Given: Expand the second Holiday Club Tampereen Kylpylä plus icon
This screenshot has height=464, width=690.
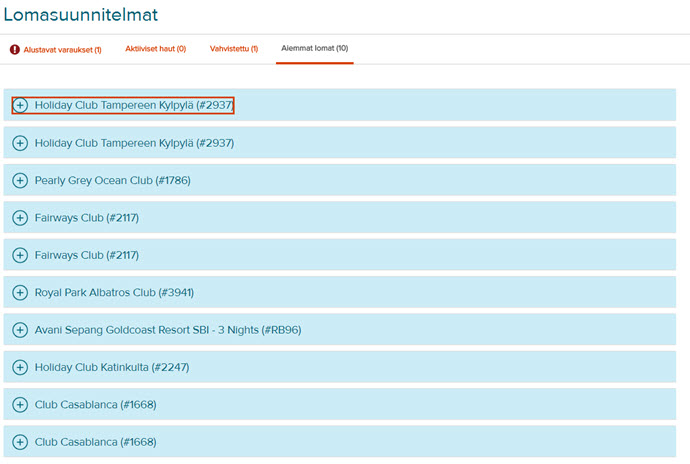Looking at the screenshot, I should click(x=20, y=143).
